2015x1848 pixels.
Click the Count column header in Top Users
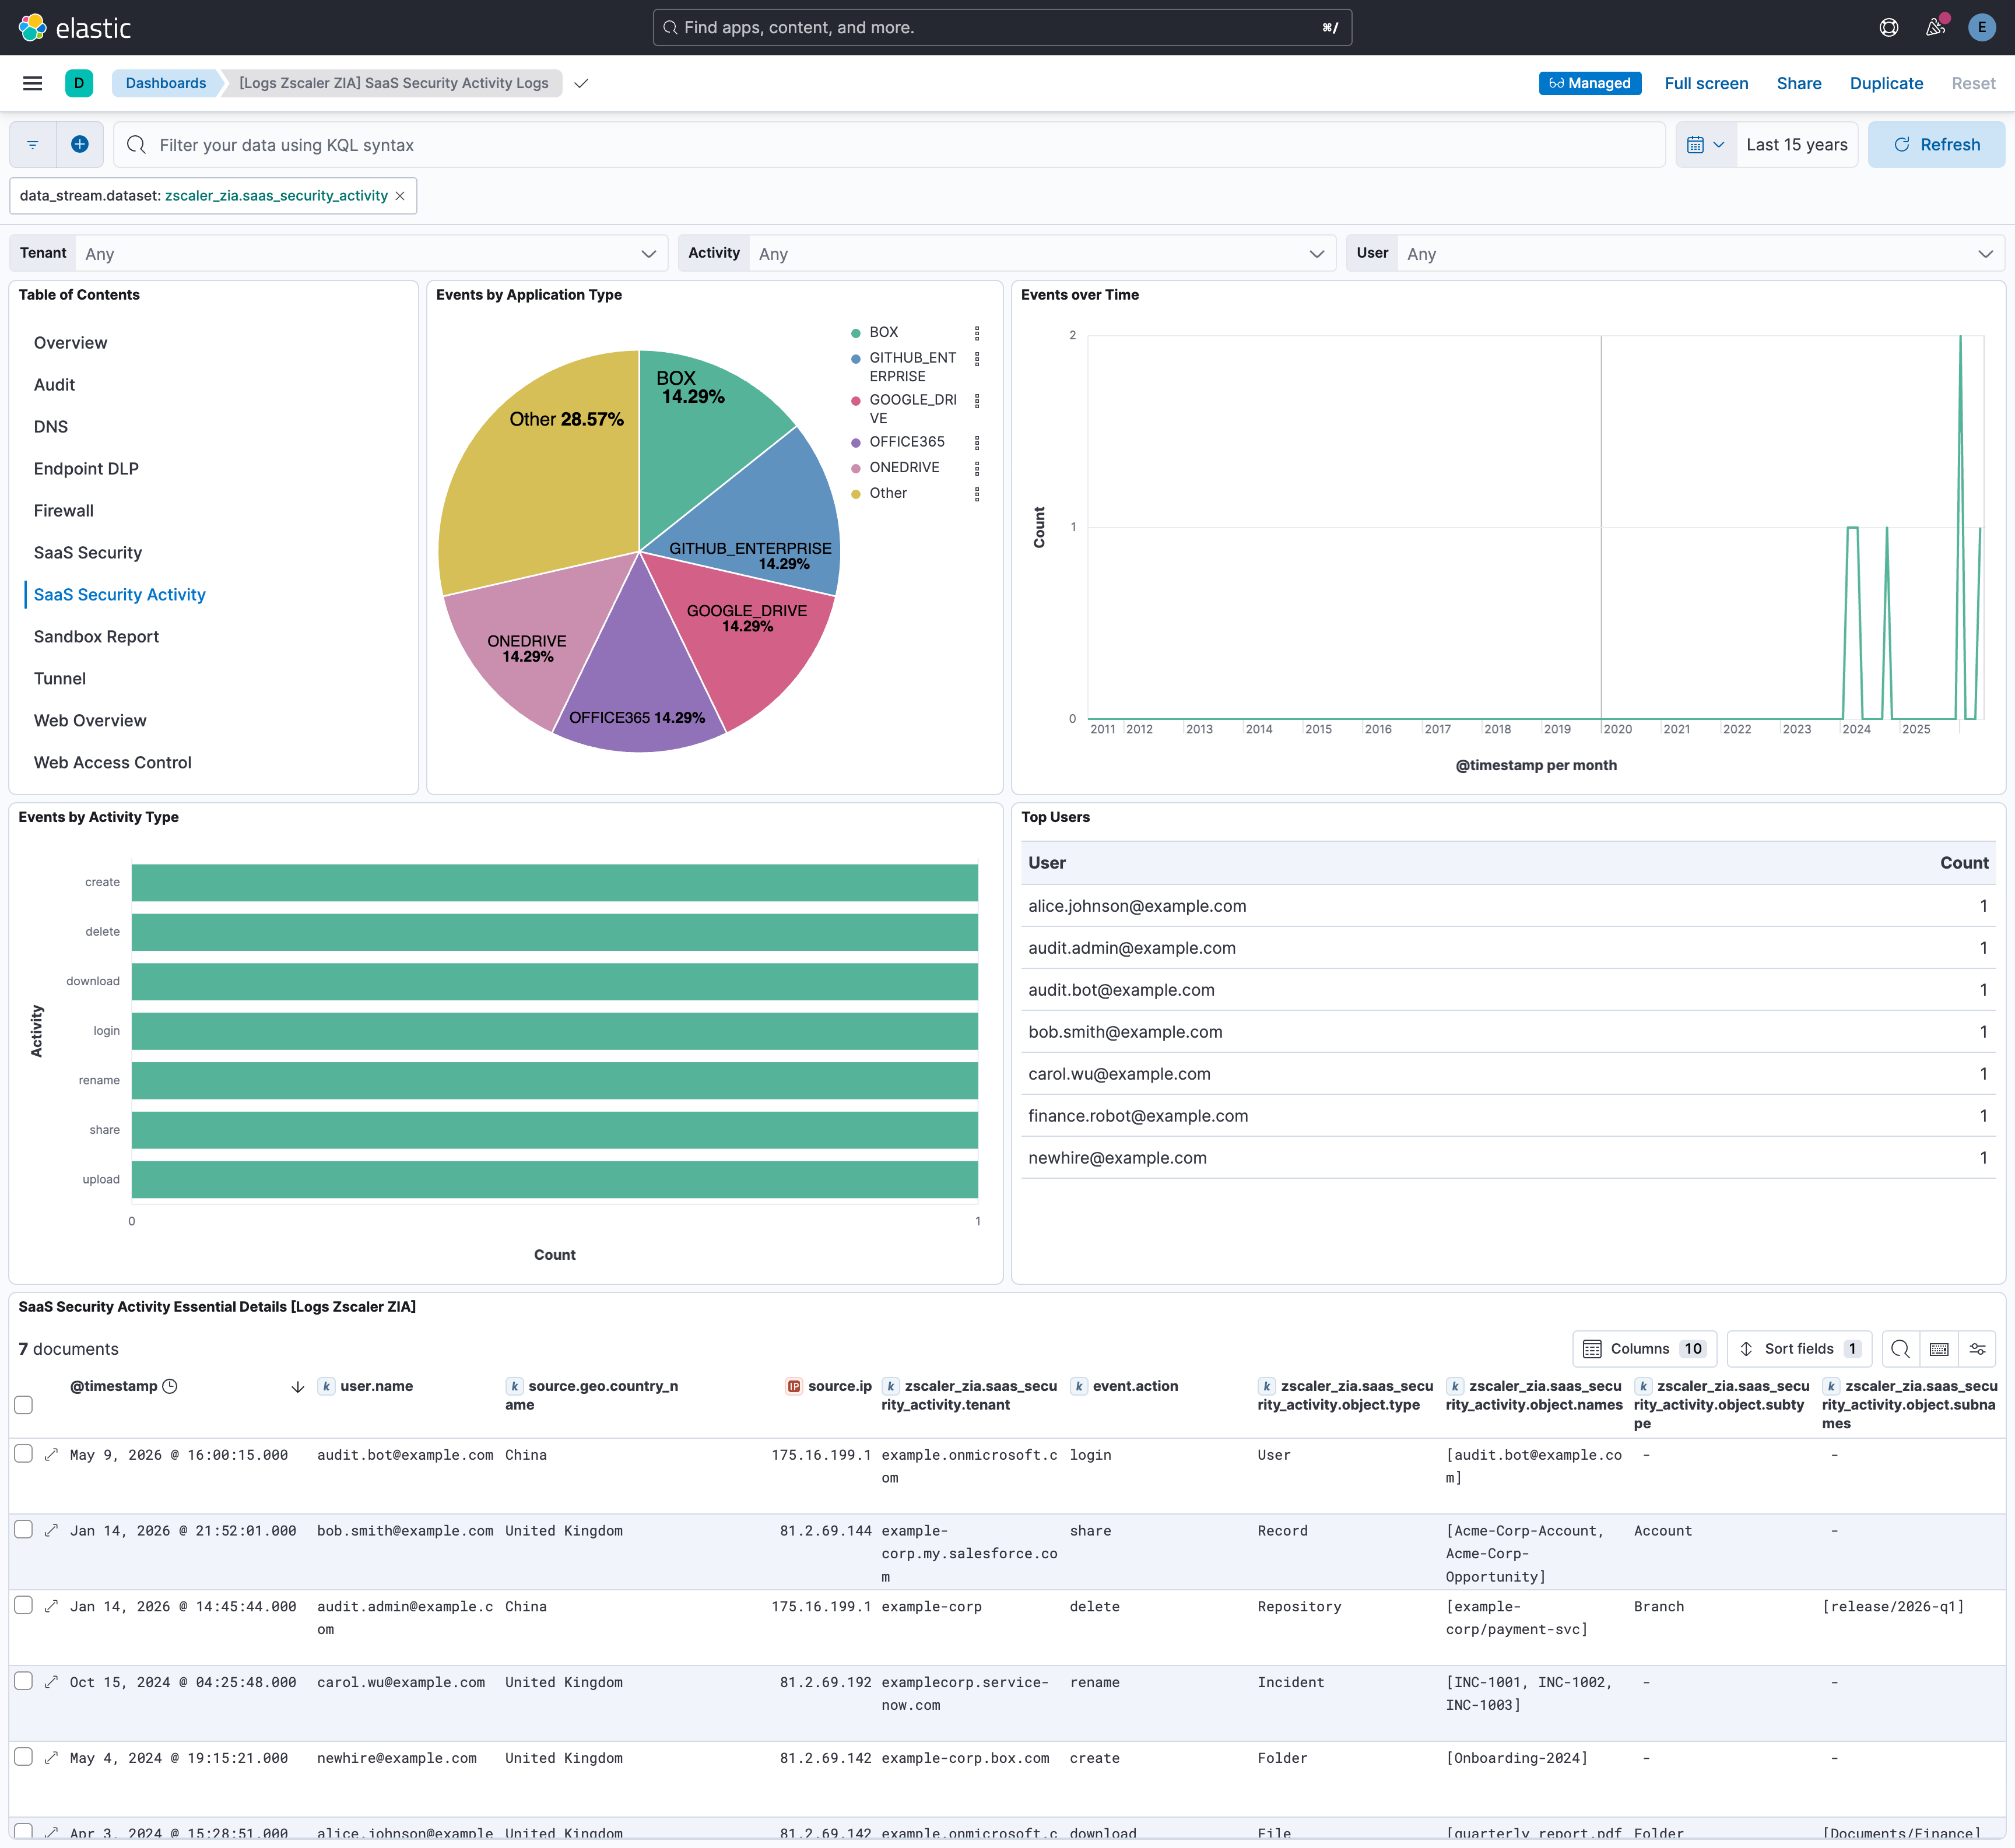click(1964, 863)
